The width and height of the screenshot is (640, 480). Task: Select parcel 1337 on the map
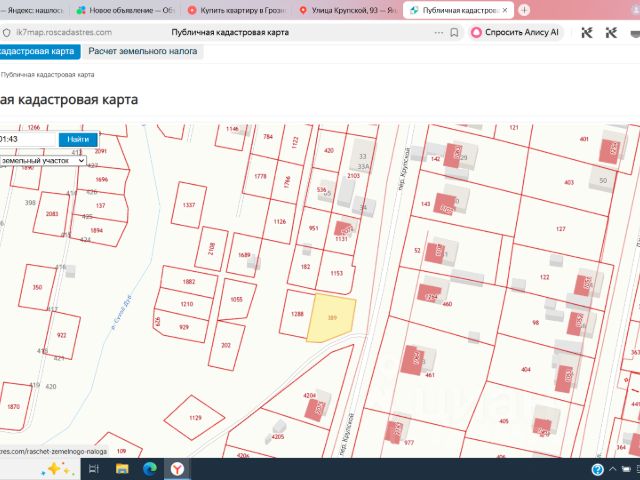point(189,205)
